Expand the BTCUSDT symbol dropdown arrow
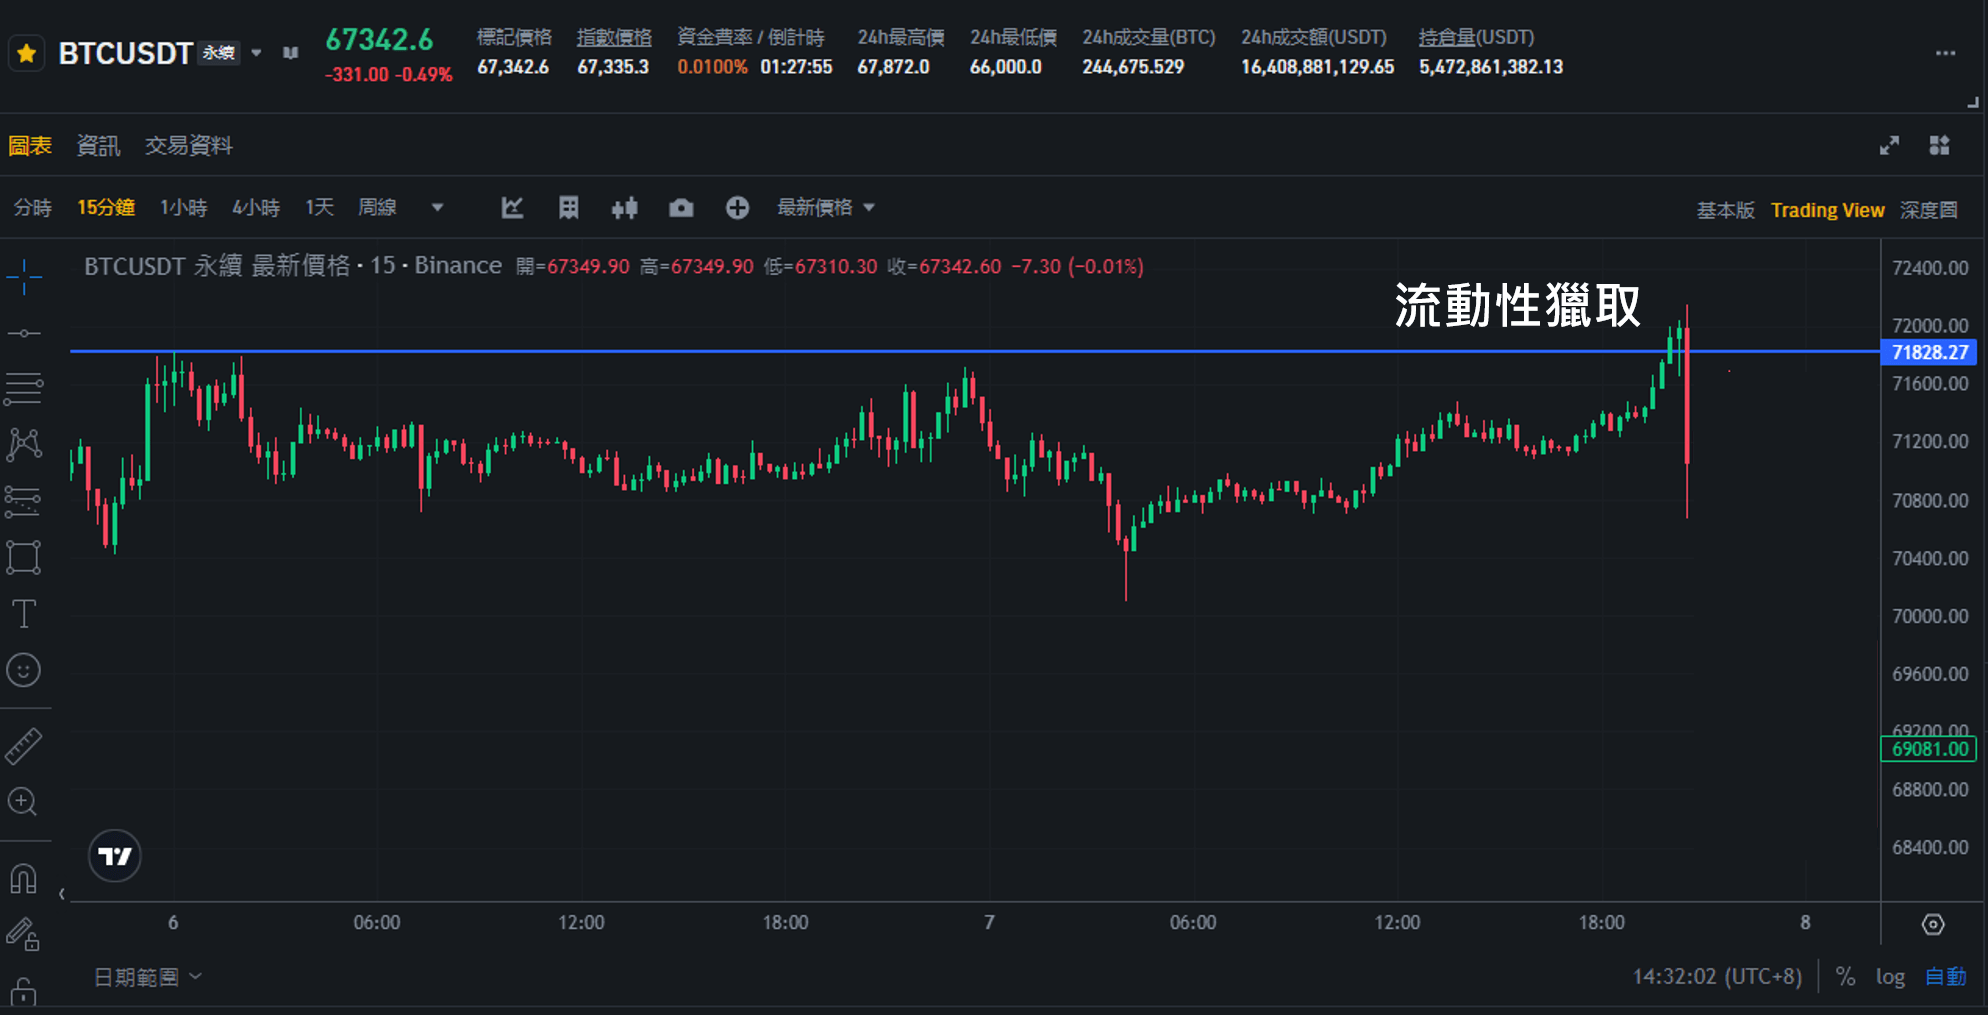Screen dimensions: 1988x1015 pos(257,53)
